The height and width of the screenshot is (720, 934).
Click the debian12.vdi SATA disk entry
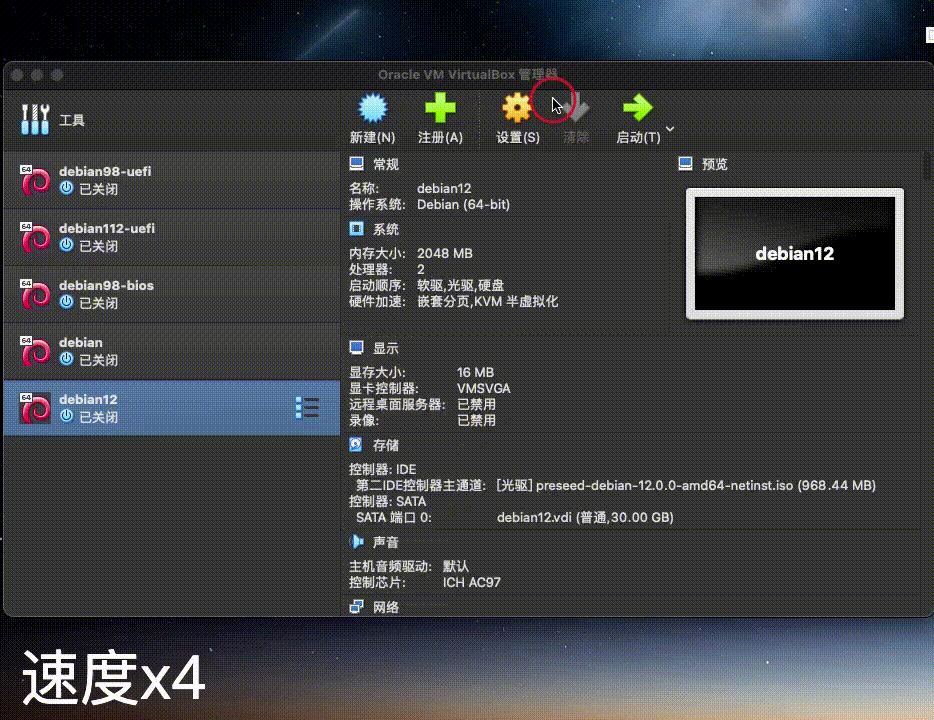pyautogui.click(x=585, y=518)
